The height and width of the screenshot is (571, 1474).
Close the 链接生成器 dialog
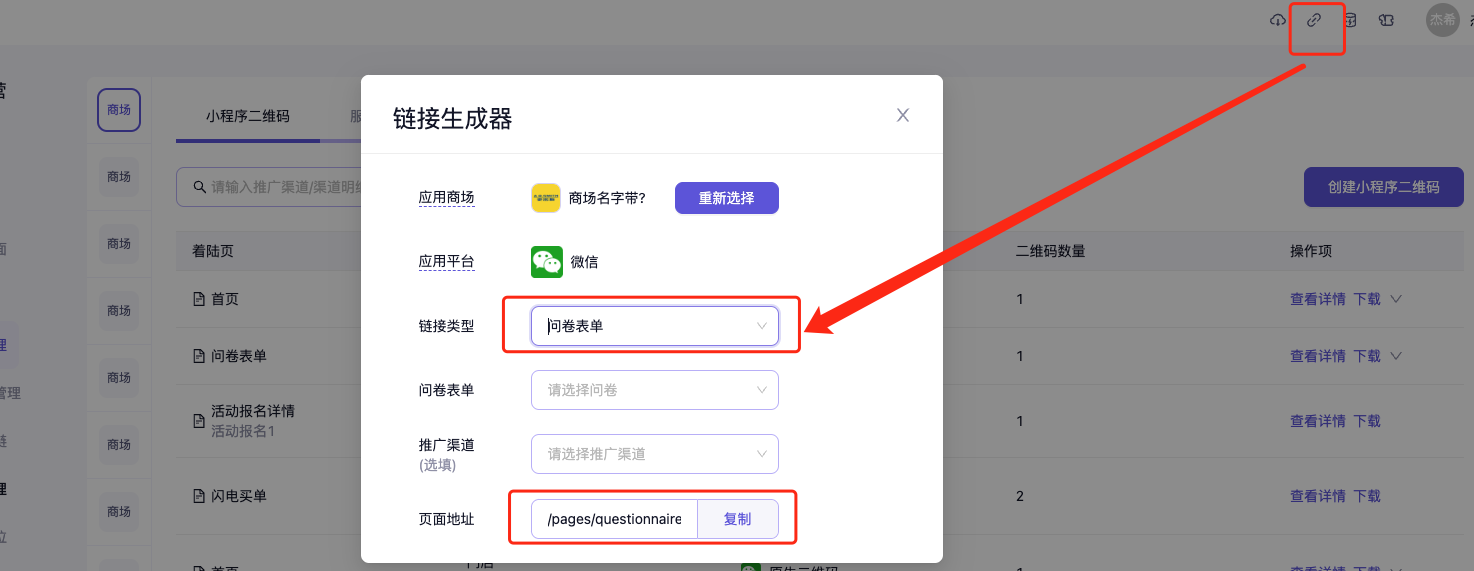tap(902, 115)
